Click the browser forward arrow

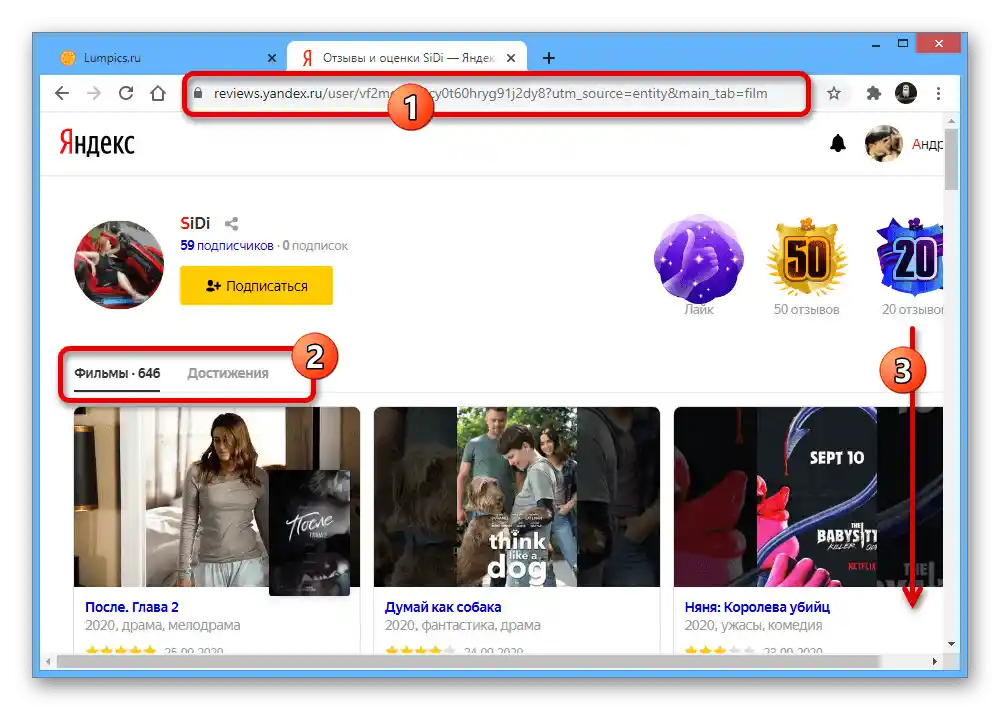[x=94, y=93]
